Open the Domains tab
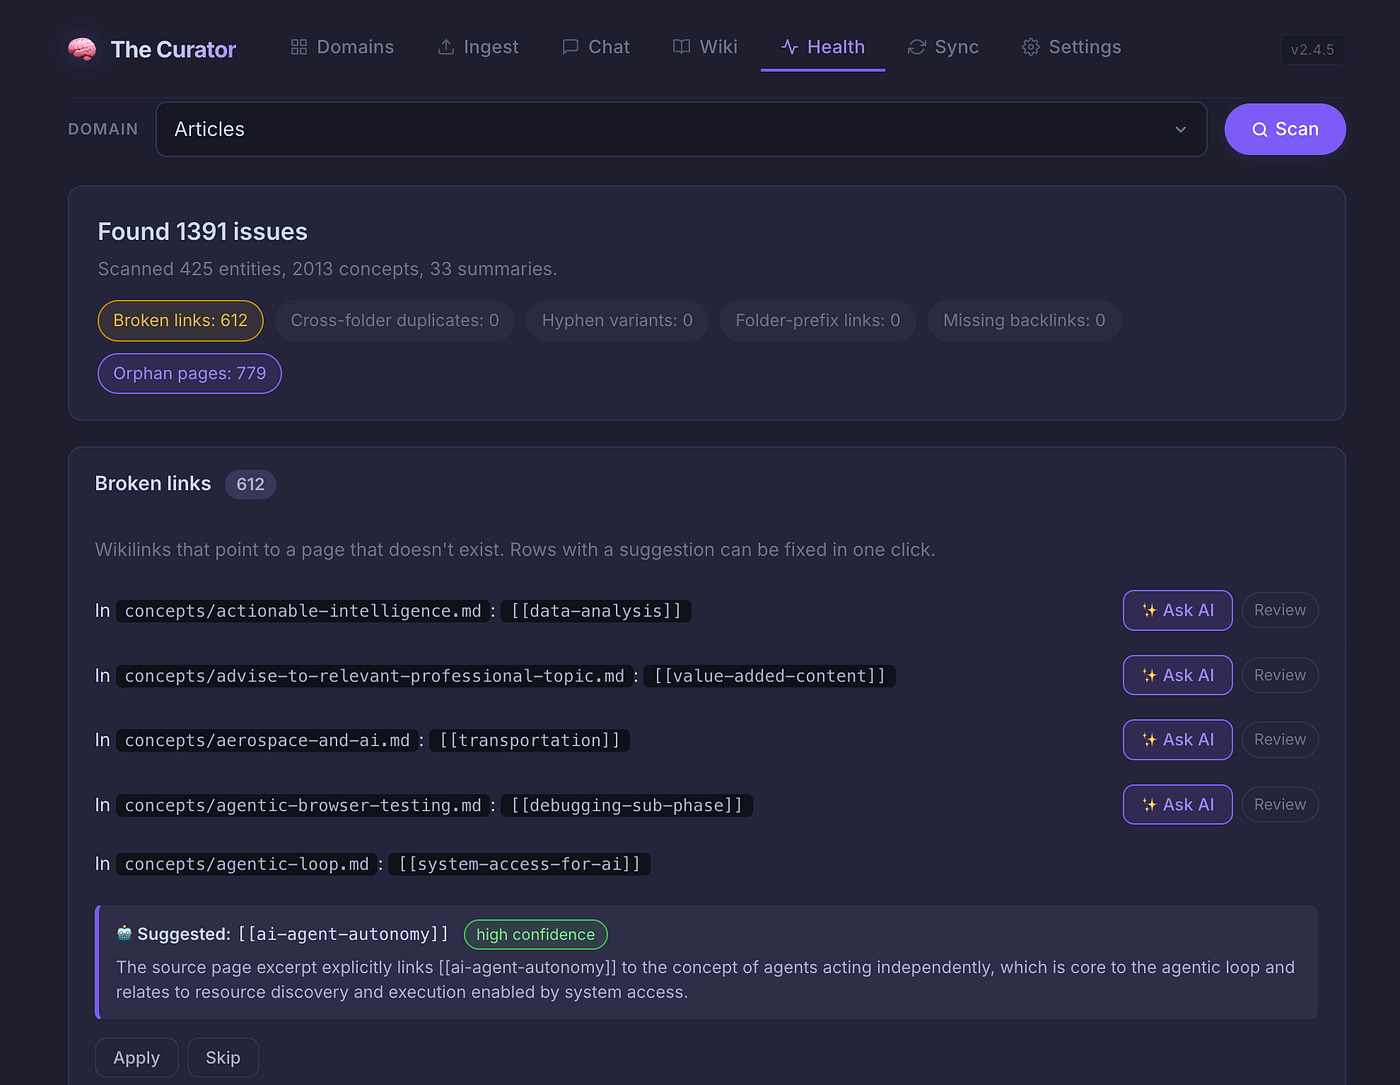Screen dimensions: 1400x1085 click(343, 47)
